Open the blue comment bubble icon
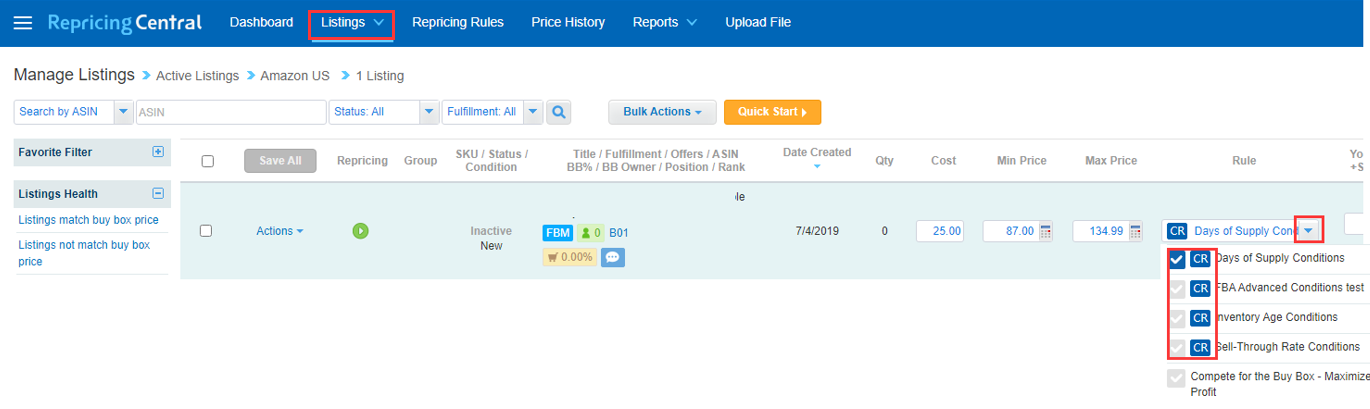The height and width of the screenshot is (409, 1370). [x=613, y=257]
